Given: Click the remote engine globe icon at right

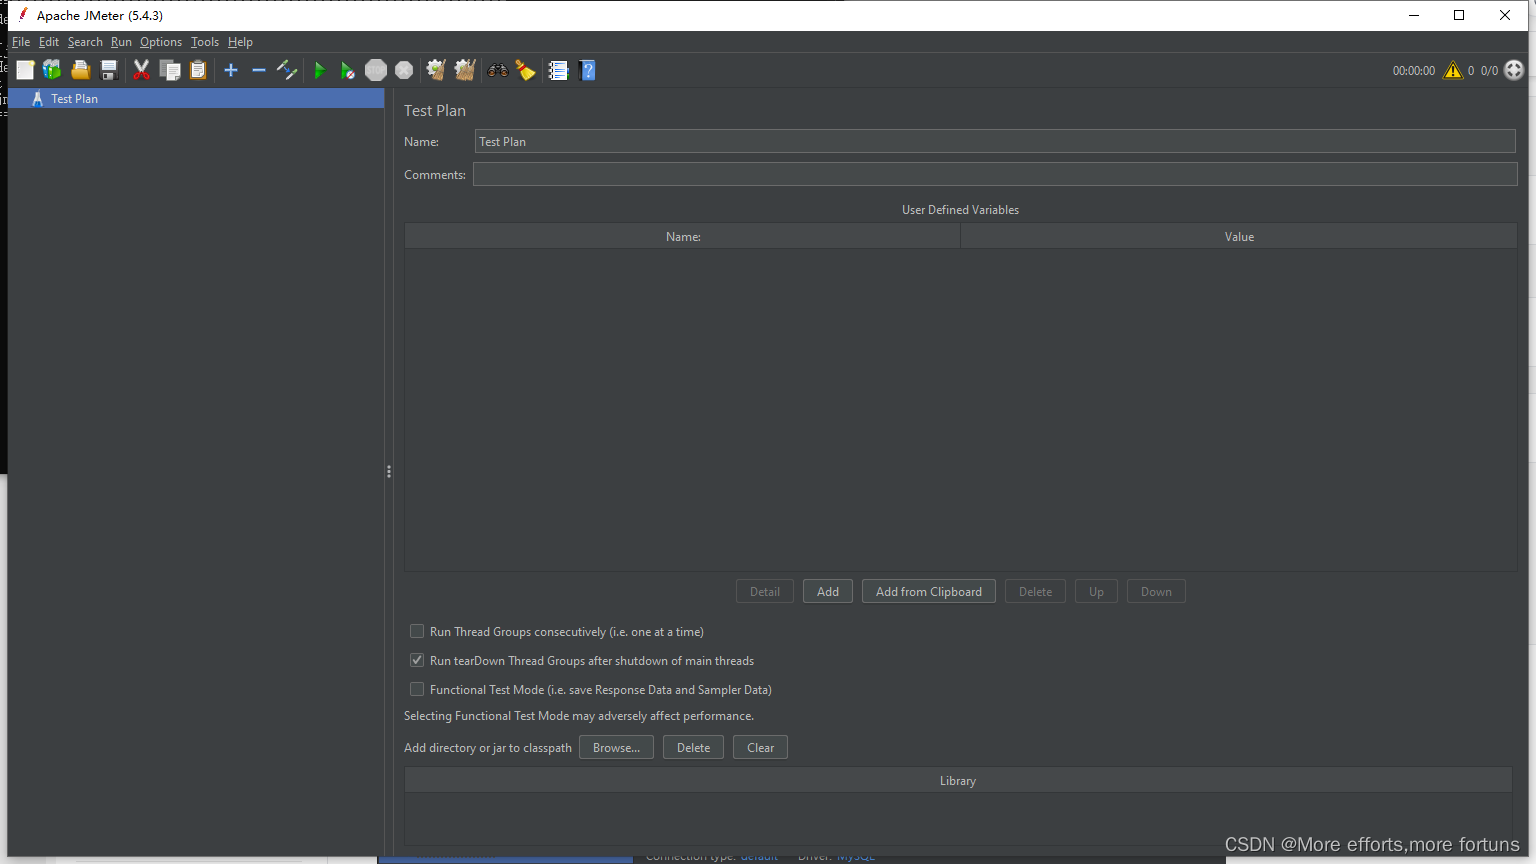Looking at the screenshot, I should coord(1514,70).
